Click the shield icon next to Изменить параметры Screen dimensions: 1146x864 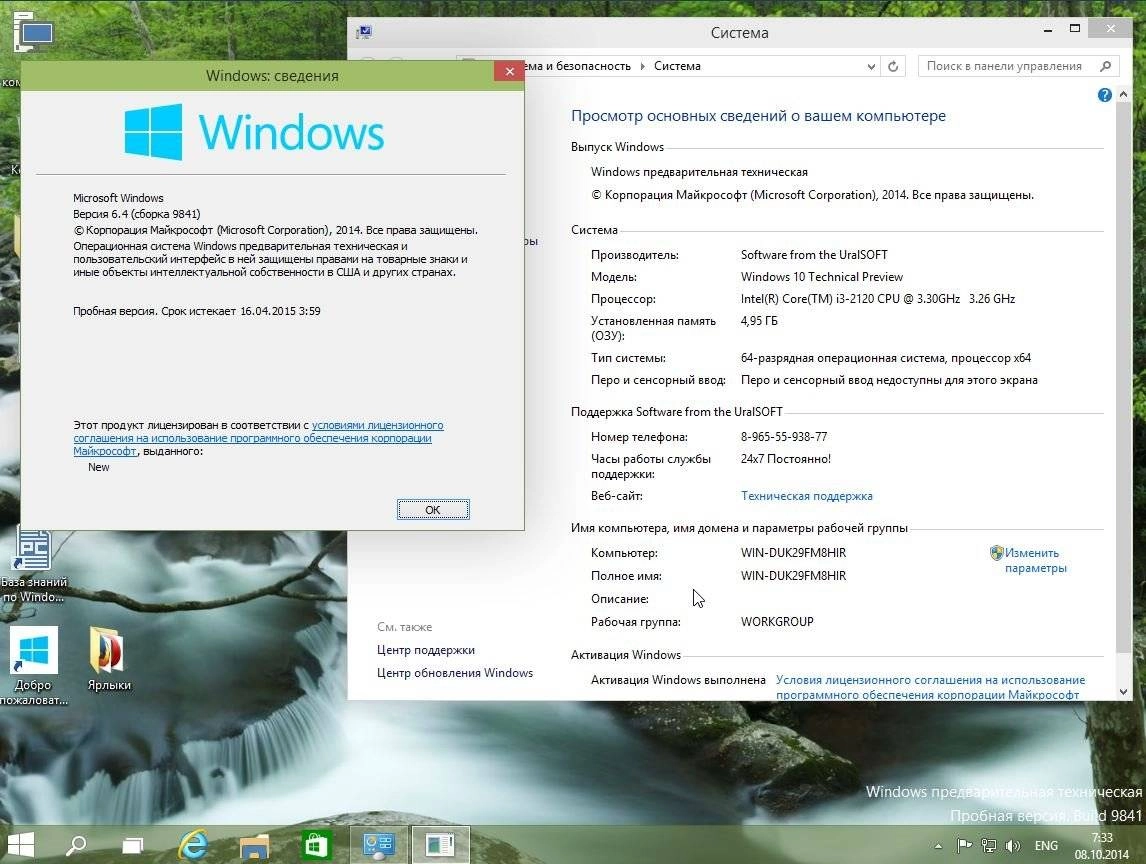996,553
